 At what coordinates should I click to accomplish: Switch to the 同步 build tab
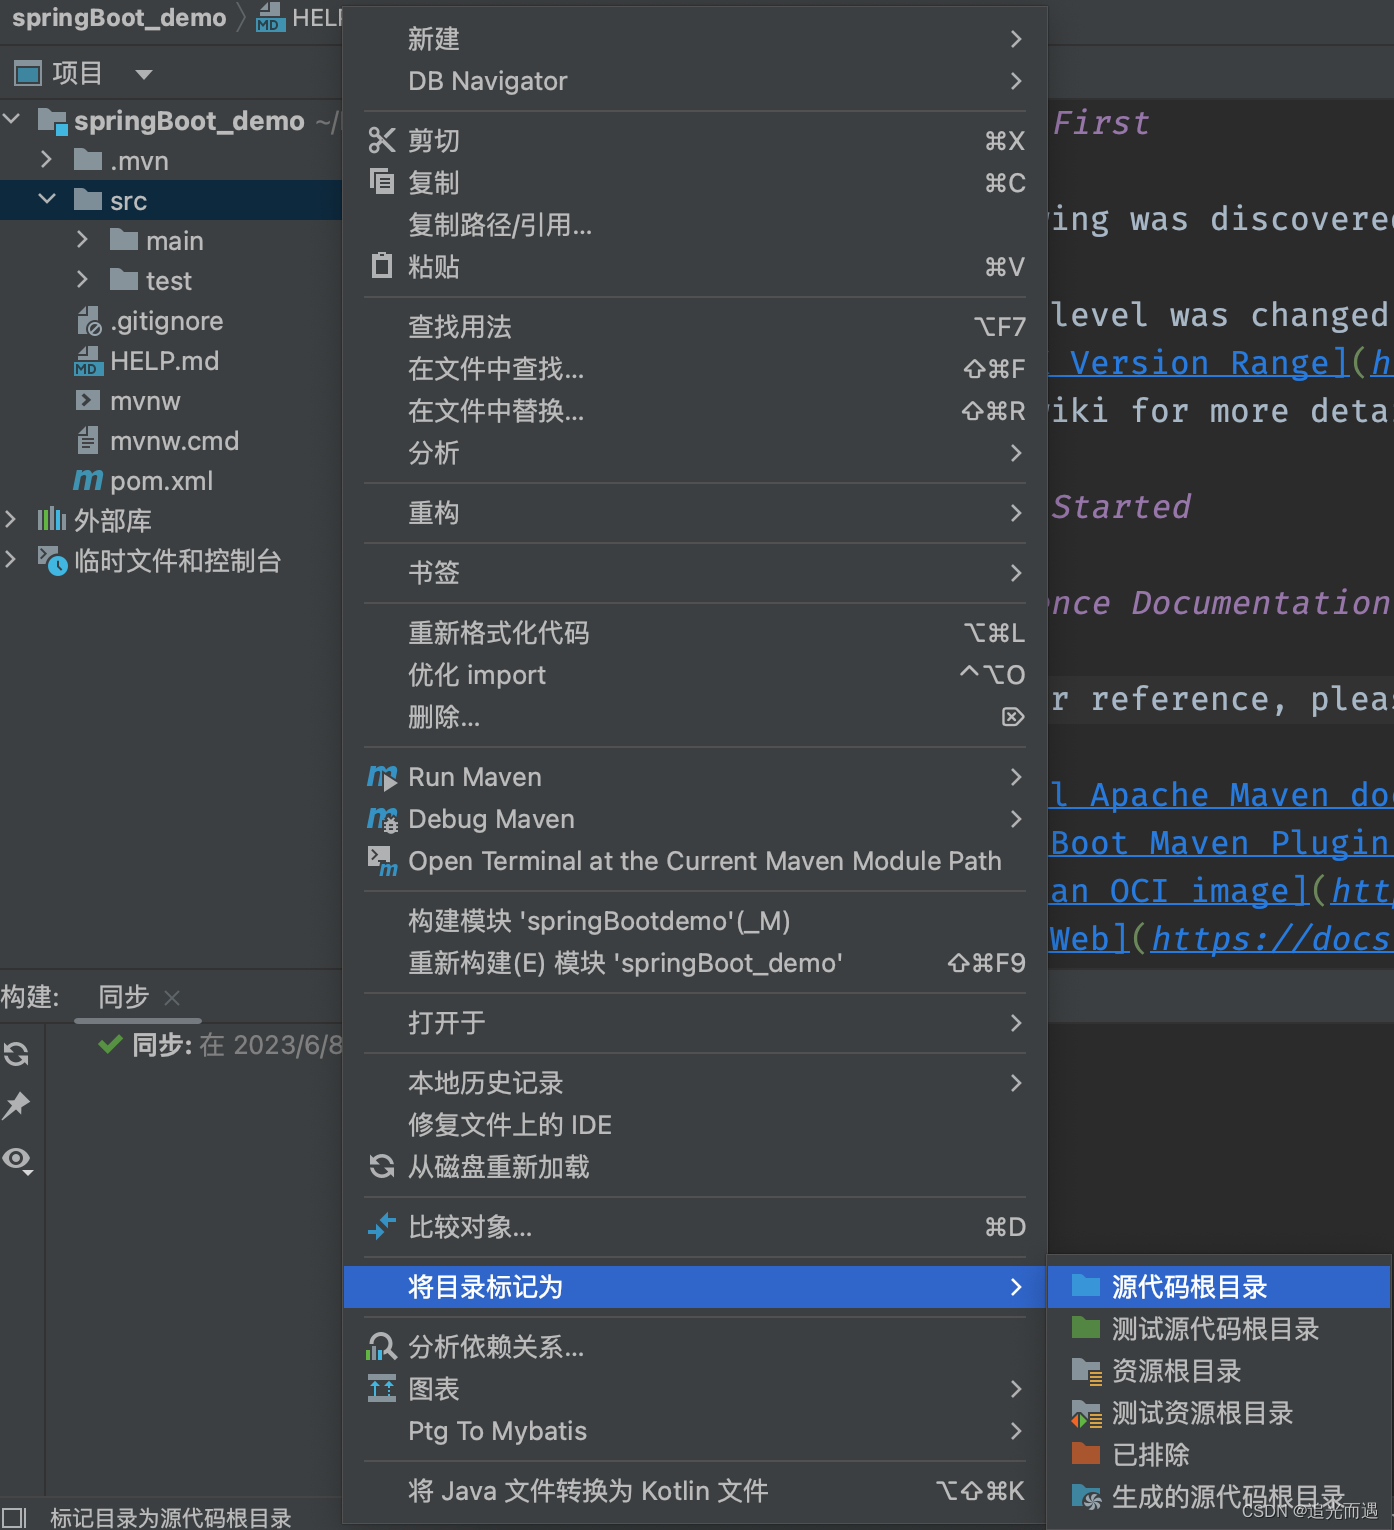[123, 997]
